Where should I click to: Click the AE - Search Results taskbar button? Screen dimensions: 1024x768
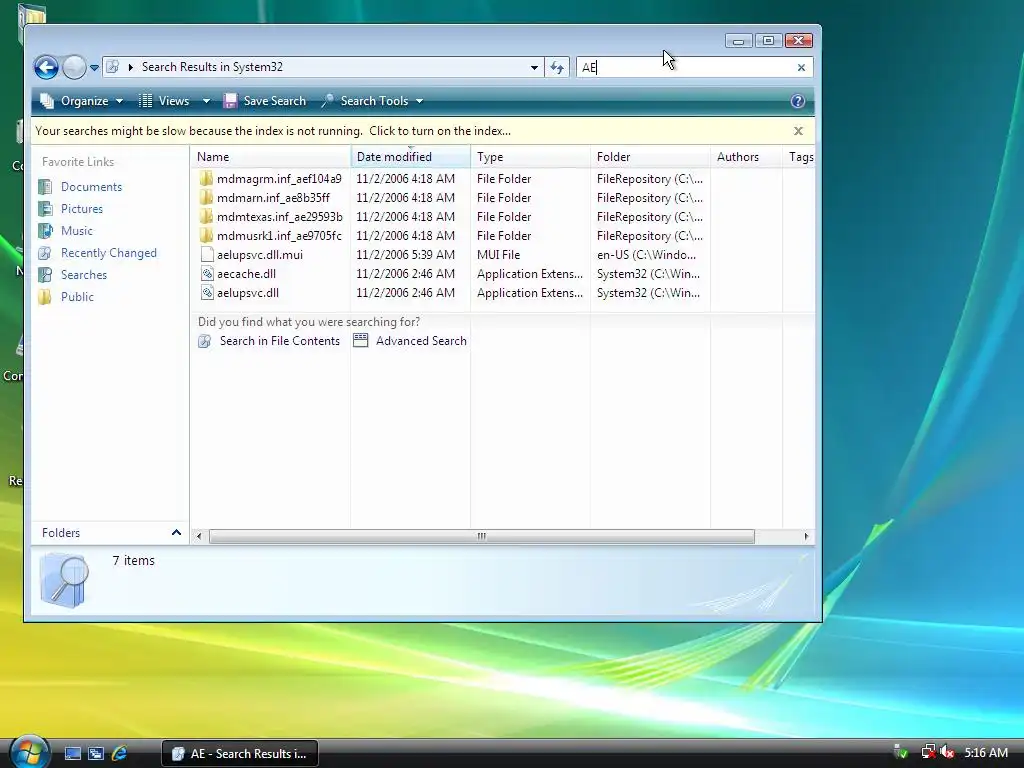(240, 754)
